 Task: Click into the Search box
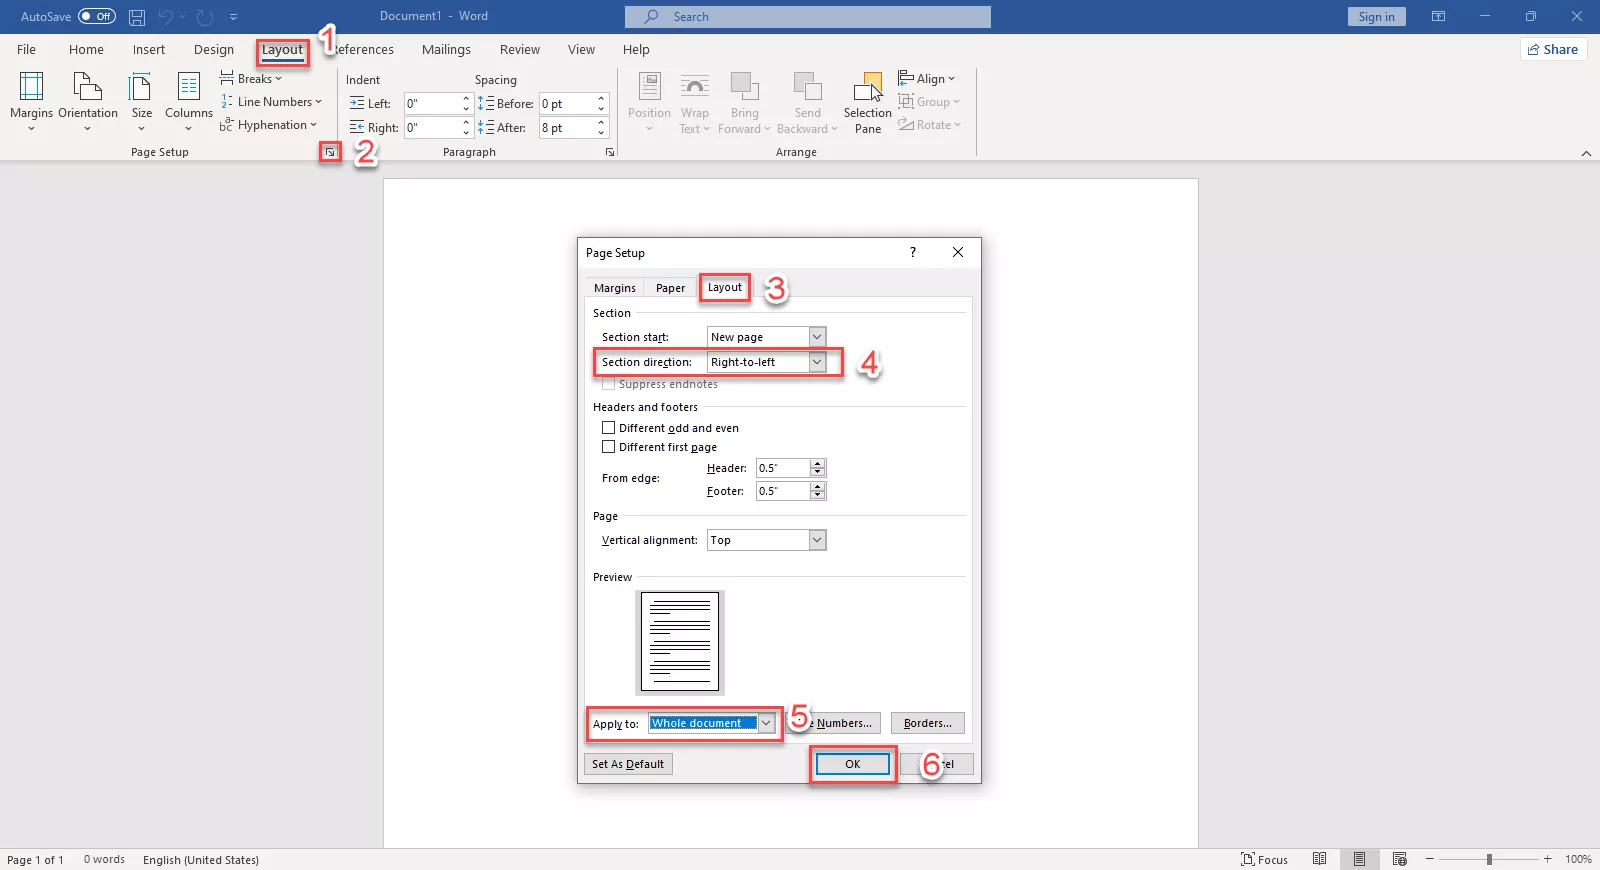click(x=808, y=17)
